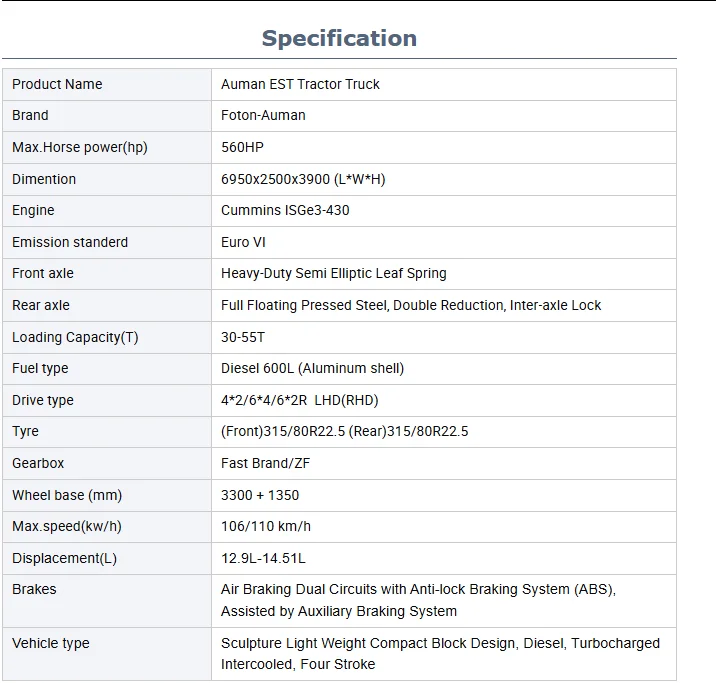Select the Diesel 600L fuel type value
Image resolution: width=716 pixels, height=683 pixels.
(312, 368)
